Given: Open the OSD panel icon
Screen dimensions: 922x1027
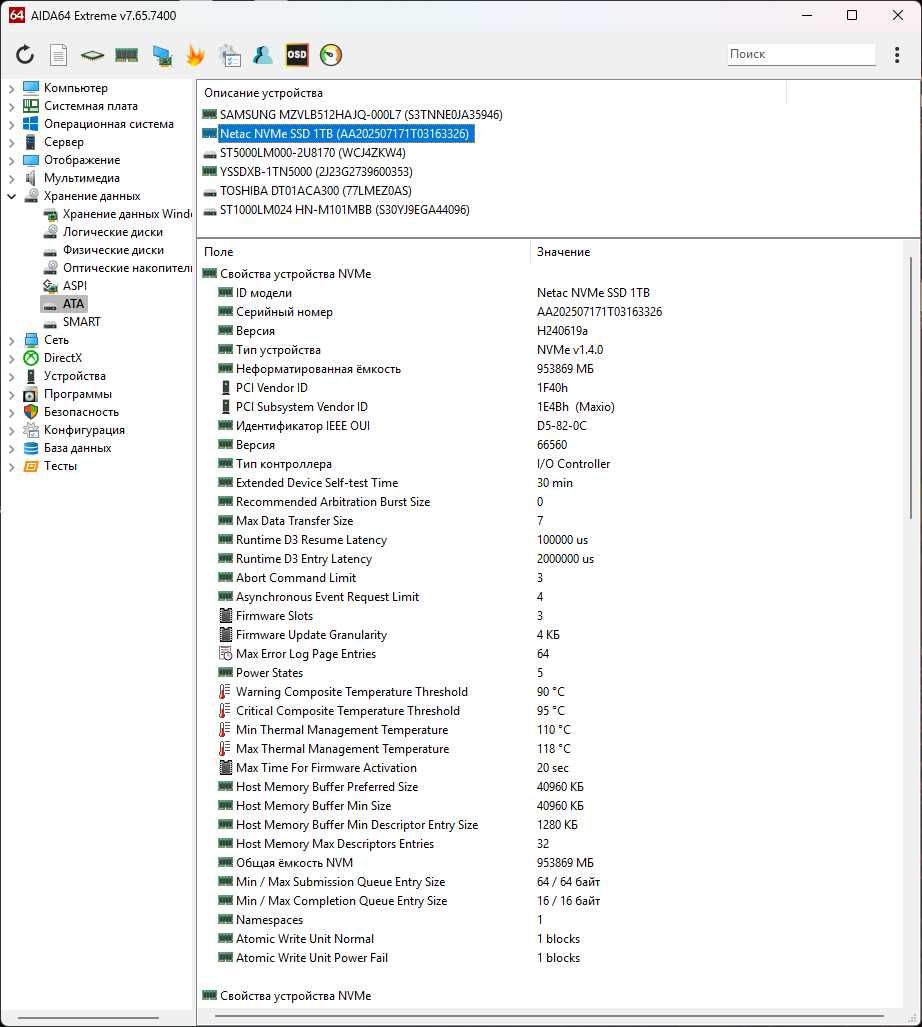Looking at the screenshot, I should (x=297, y=55).
